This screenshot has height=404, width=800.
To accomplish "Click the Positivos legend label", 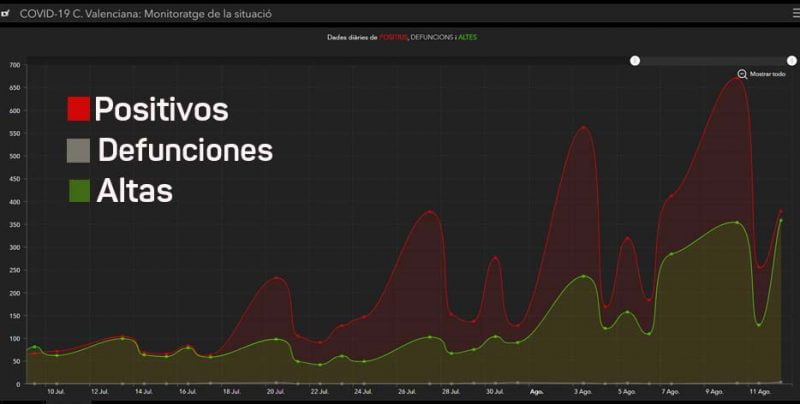I will (x=161, y=110).
